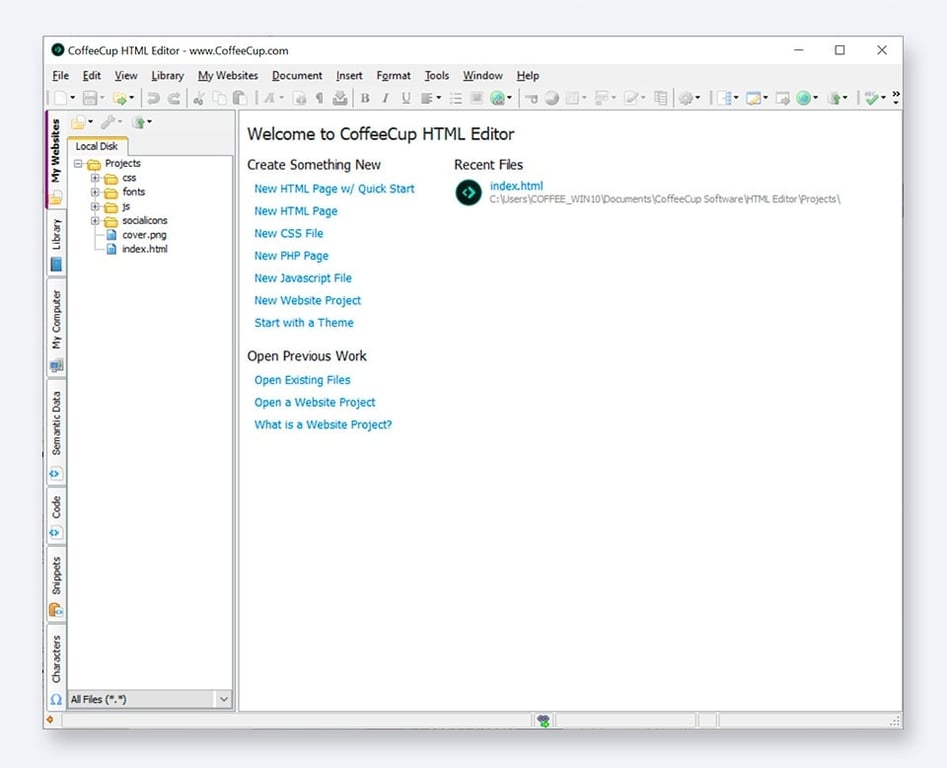This screenshot has width=947, height=768.
Task: Insert a bulleted list from the toolbar
Action: point(456,97)
